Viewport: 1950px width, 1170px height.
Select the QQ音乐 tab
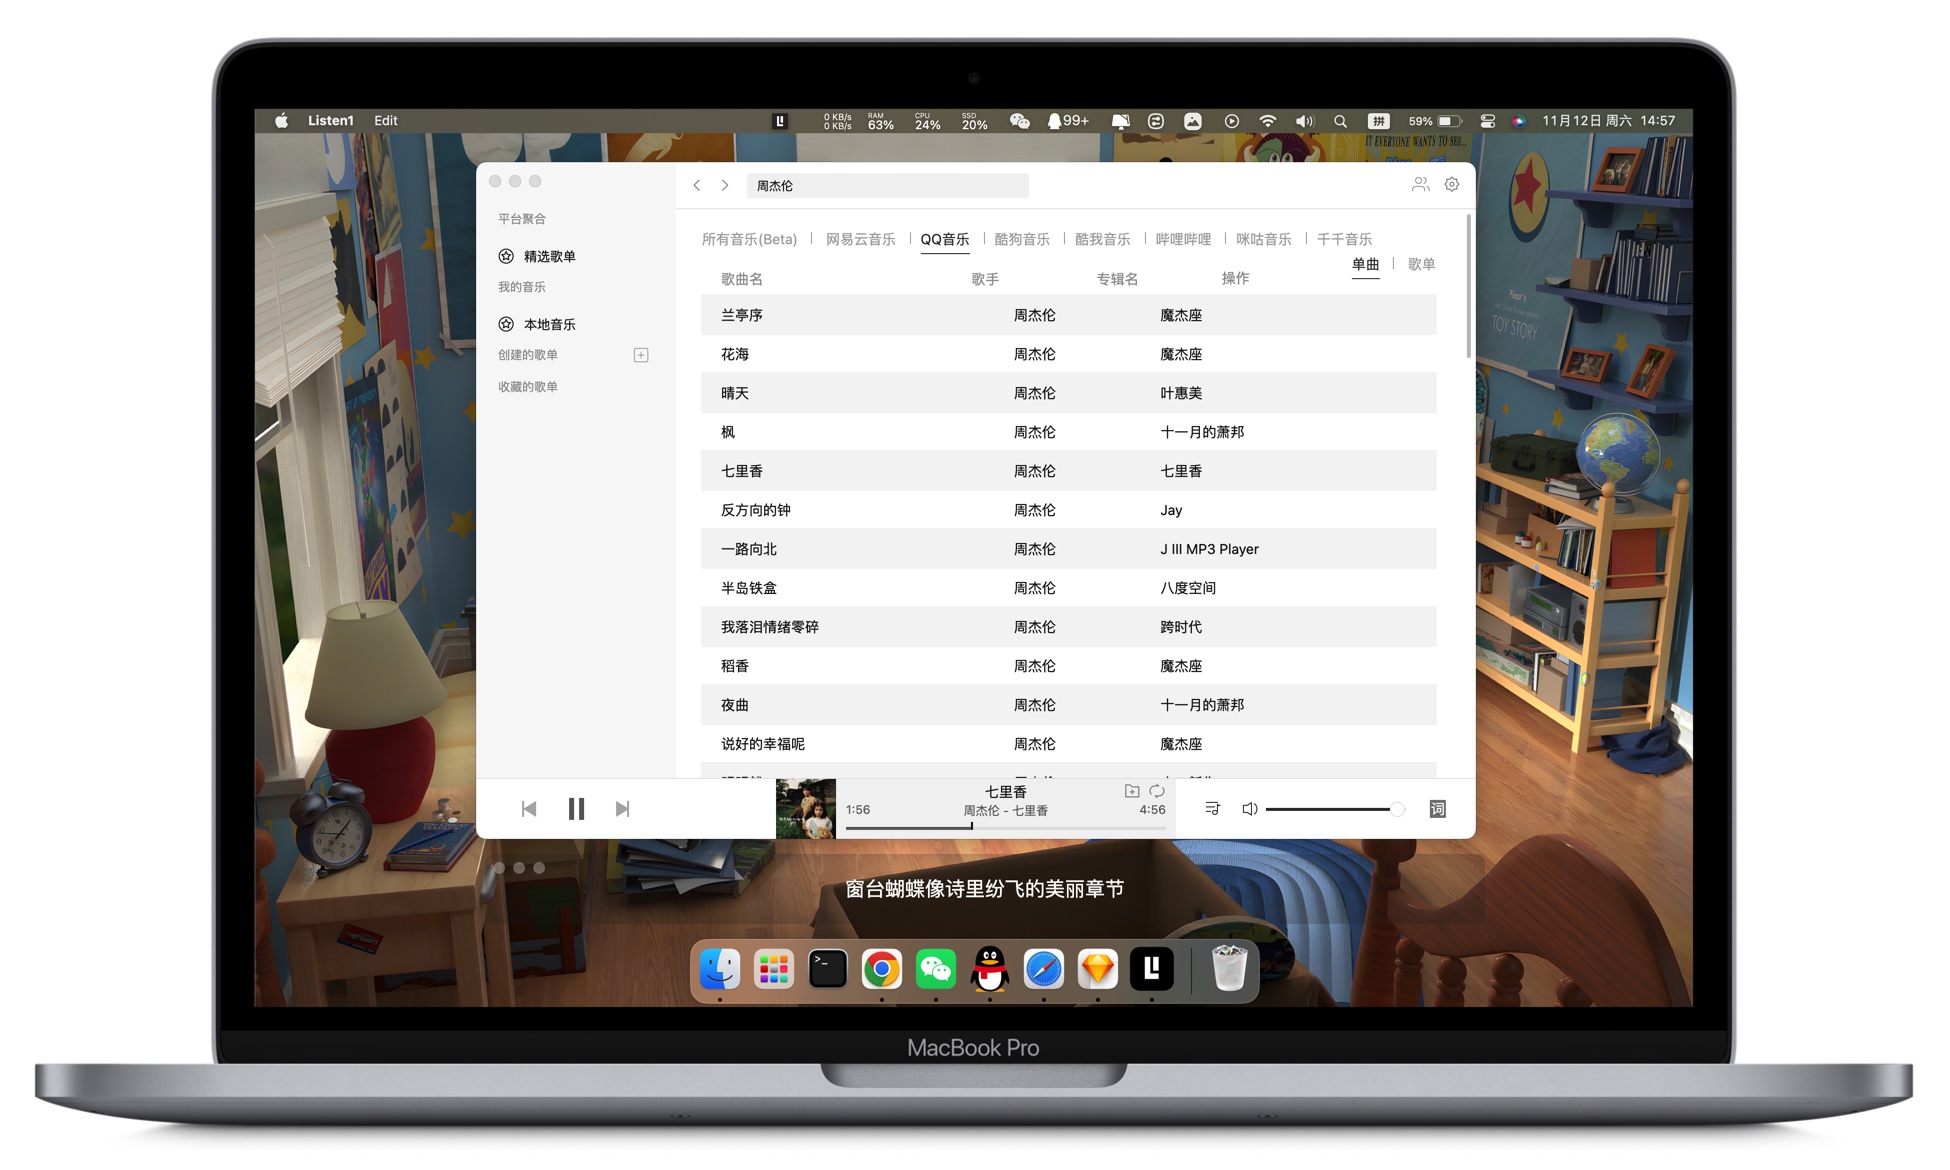pos(944,239)
